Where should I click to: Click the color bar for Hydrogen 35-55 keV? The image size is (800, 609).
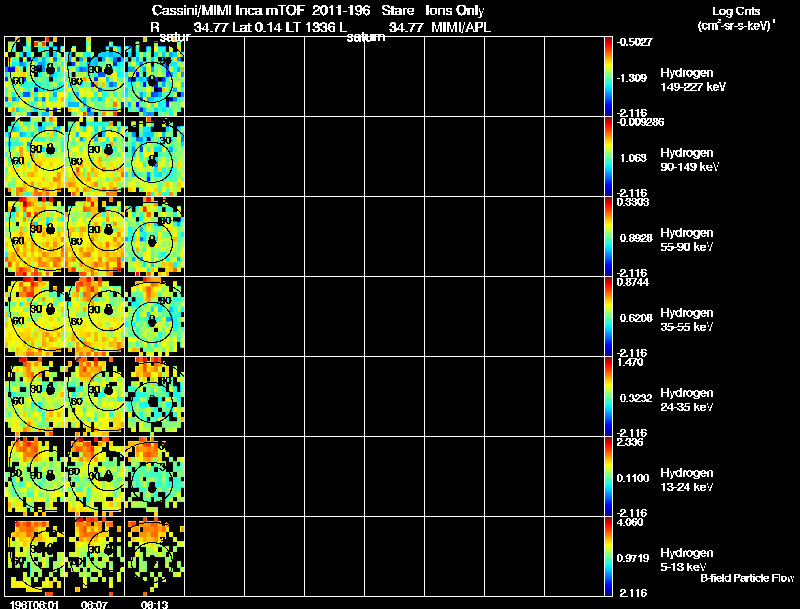[x=608, y=316]
